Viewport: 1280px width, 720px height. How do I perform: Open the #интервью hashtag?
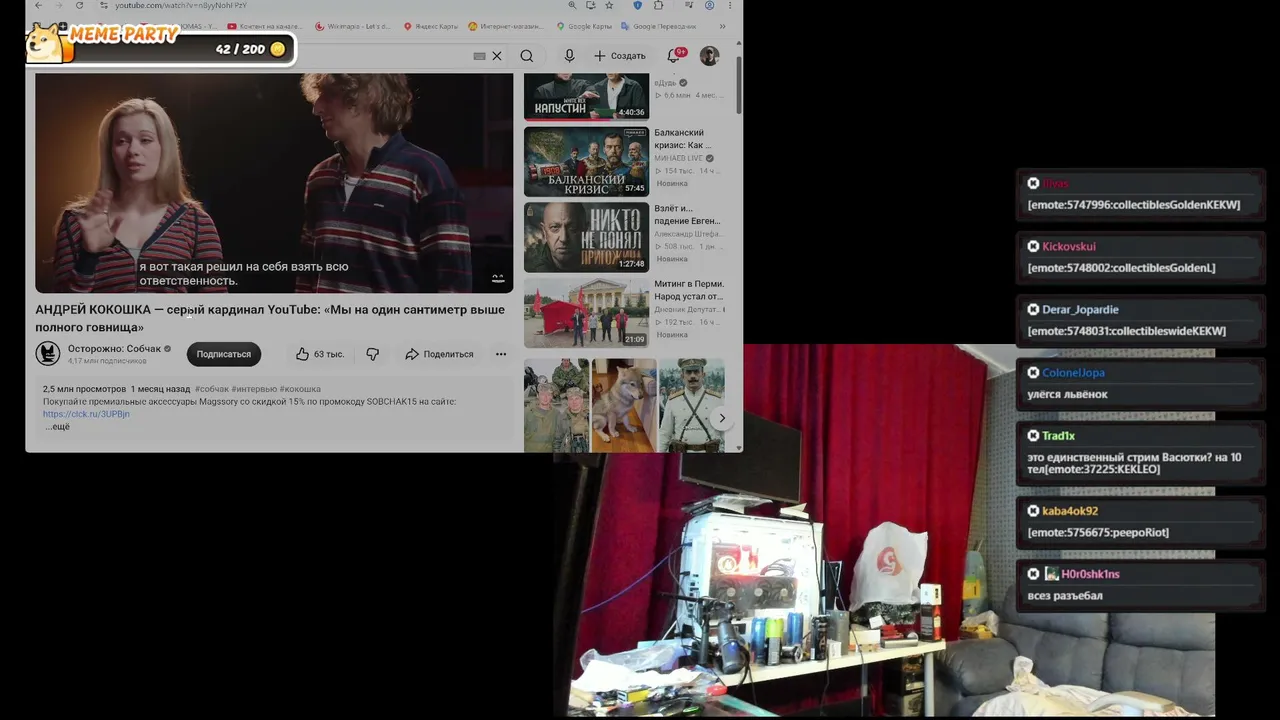(x=254, y=389)
